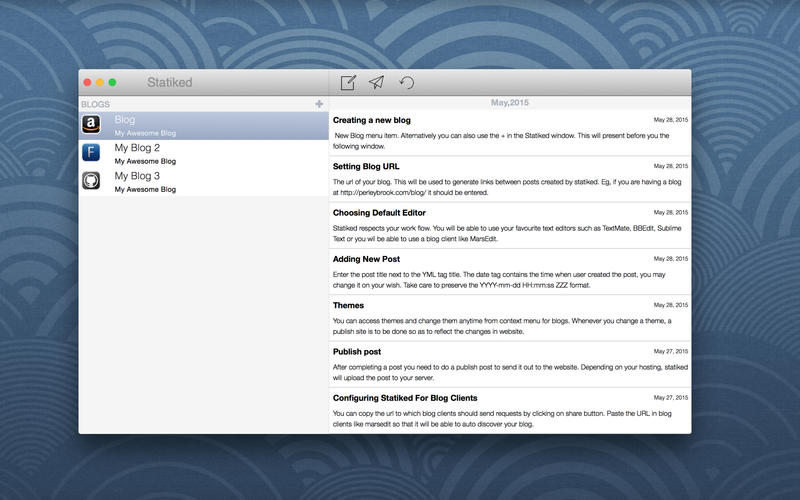800x500 pixels.
Task: Click the compose new post icon
Action: tap(348, 82)
